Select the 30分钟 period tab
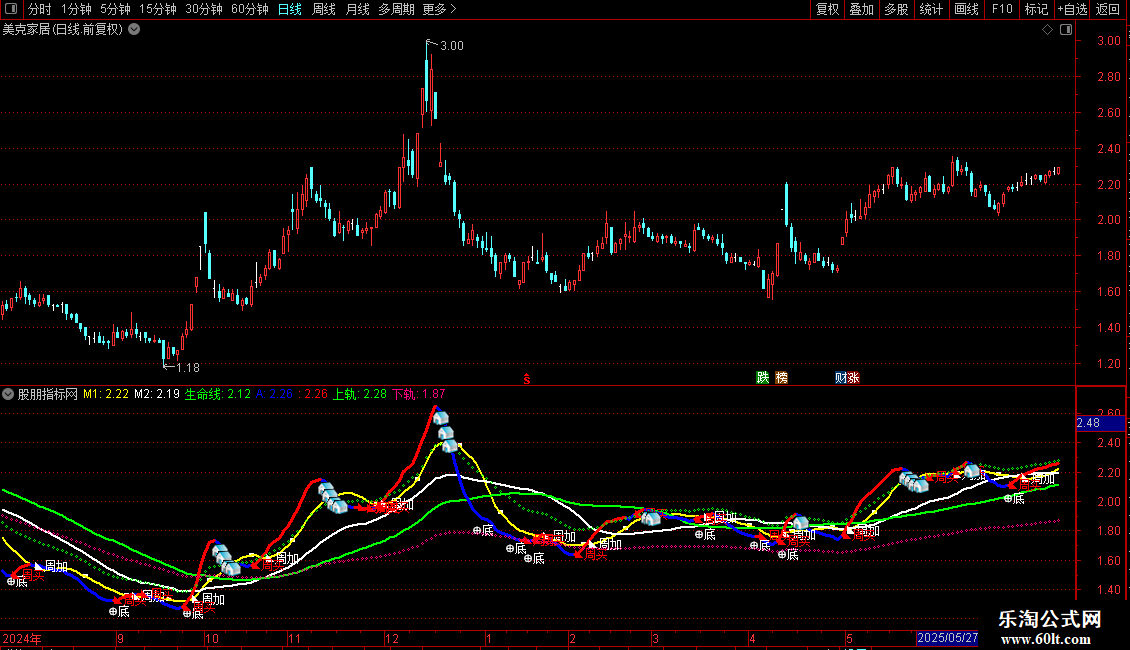 pyautogui.click(x=203, y=9)
